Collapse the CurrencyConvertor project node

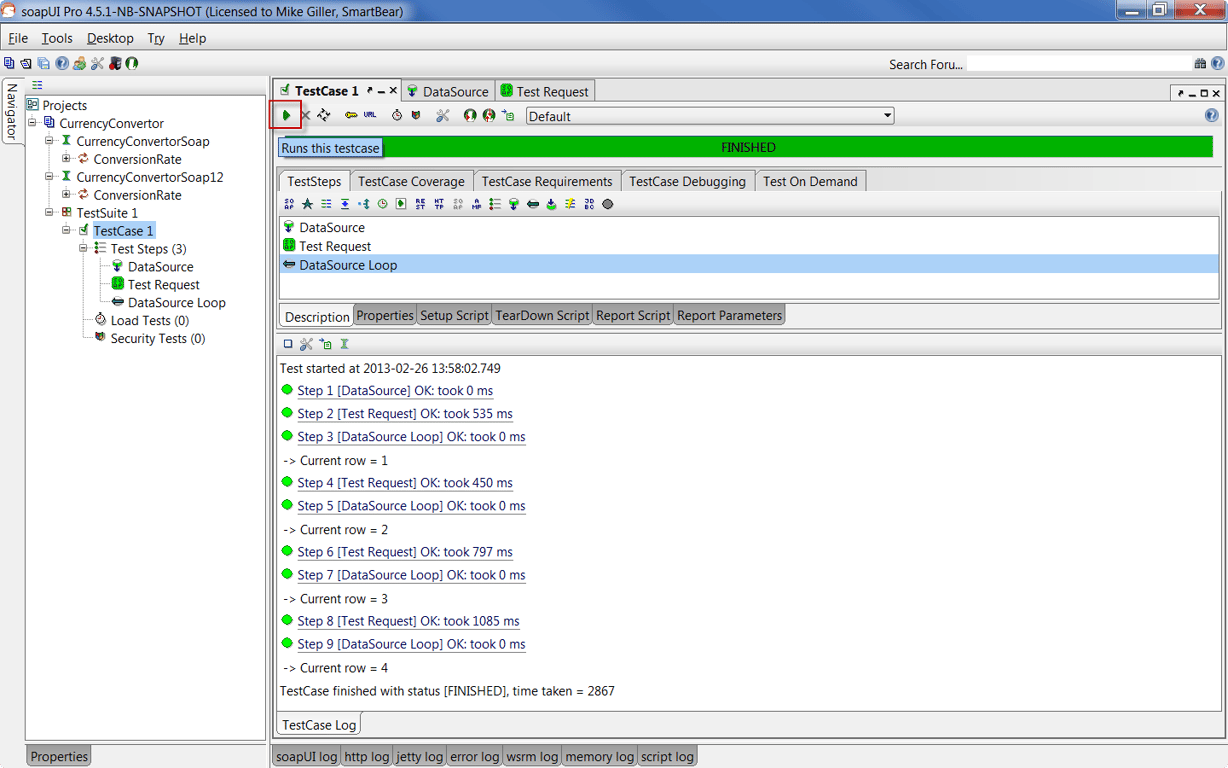(x=33, y=123)
